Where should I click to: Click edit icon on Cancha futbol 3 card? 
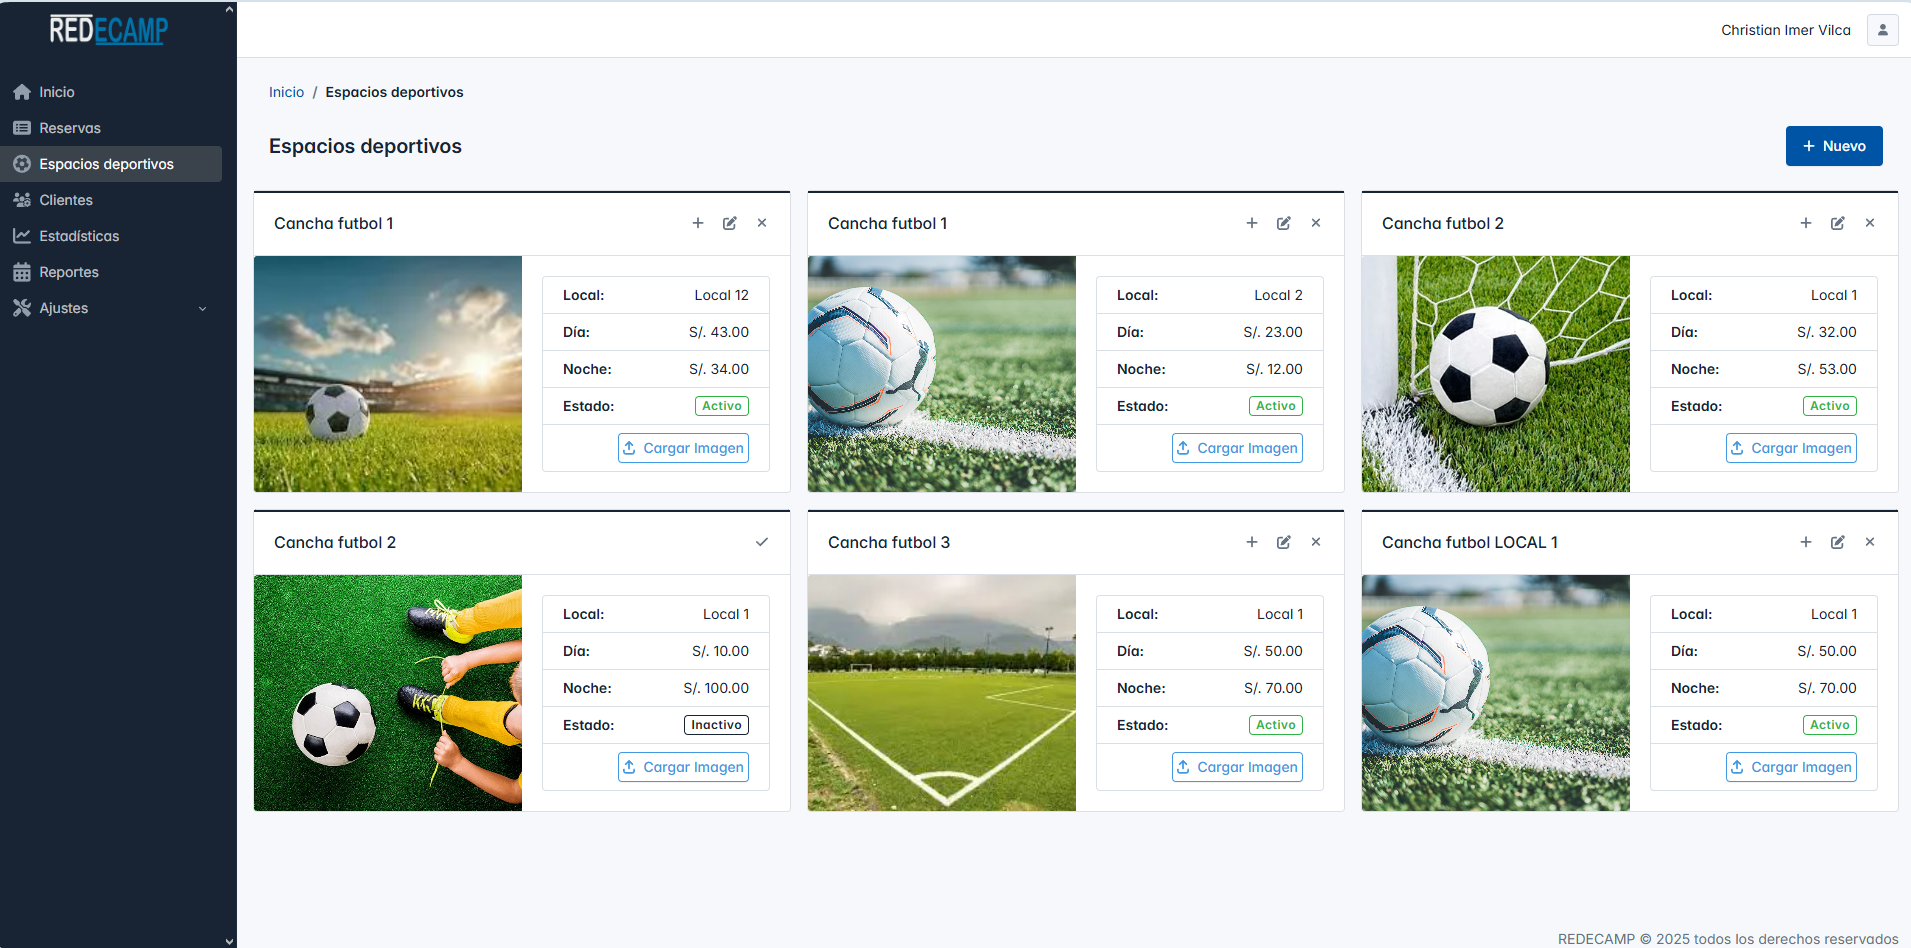(x=1283, y=542)
